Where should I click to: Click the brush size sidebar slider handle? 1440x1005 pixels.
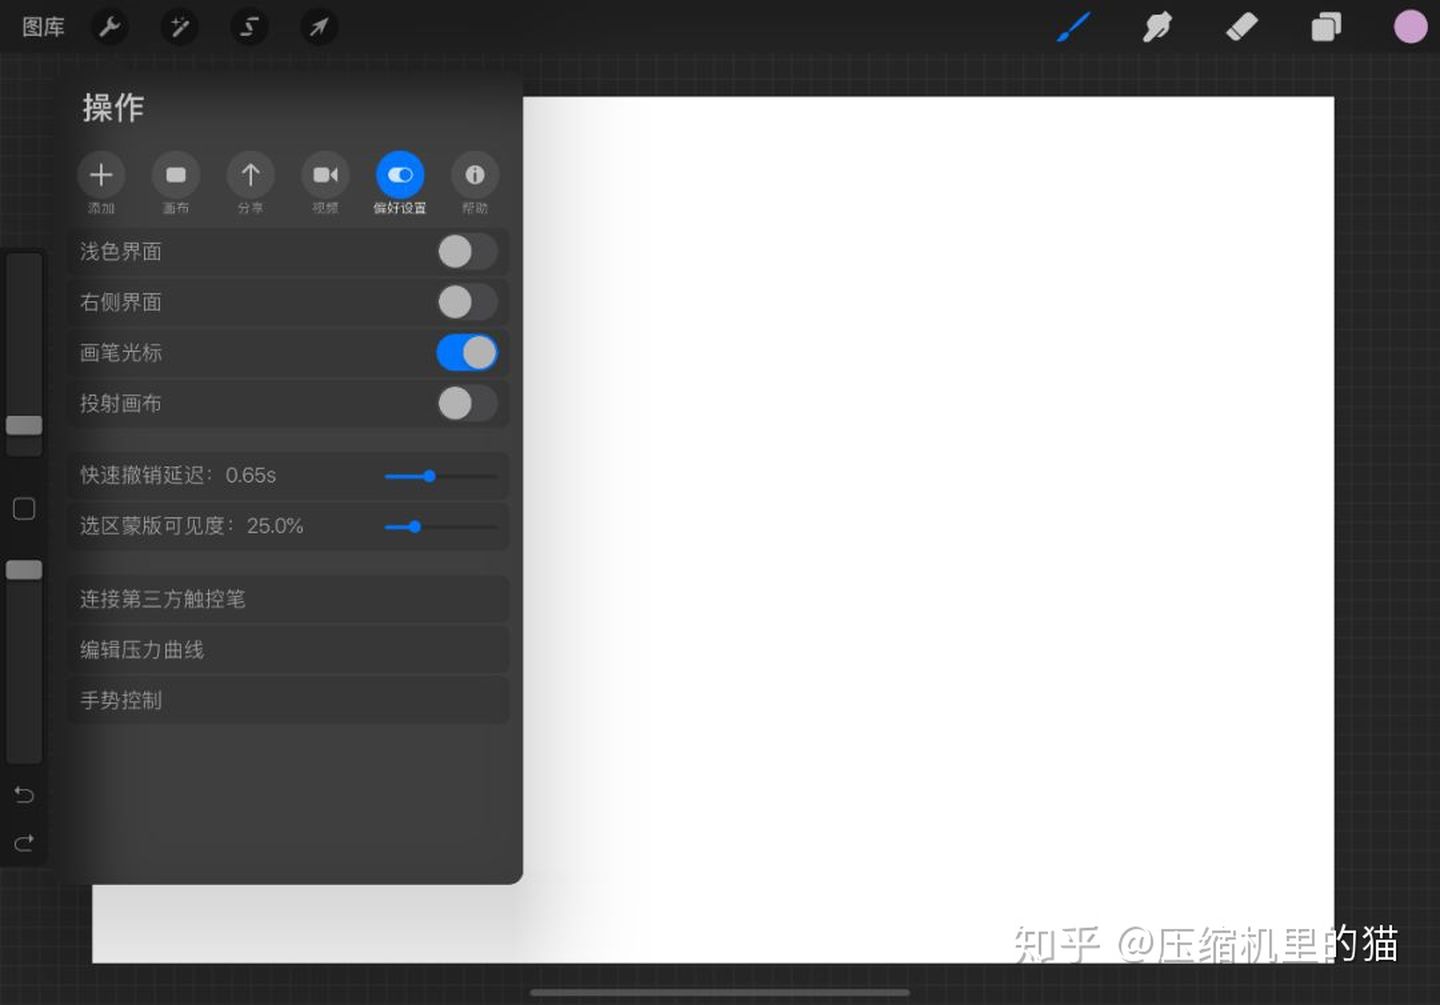[x=24, y=425]
